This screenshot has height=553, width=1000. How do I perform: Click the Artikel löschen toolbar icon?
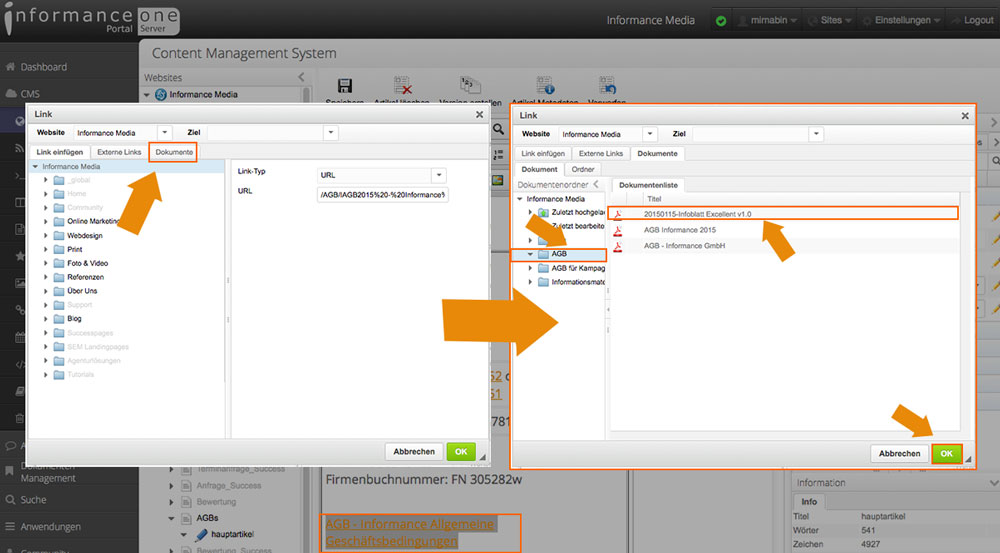click(402, 85)
